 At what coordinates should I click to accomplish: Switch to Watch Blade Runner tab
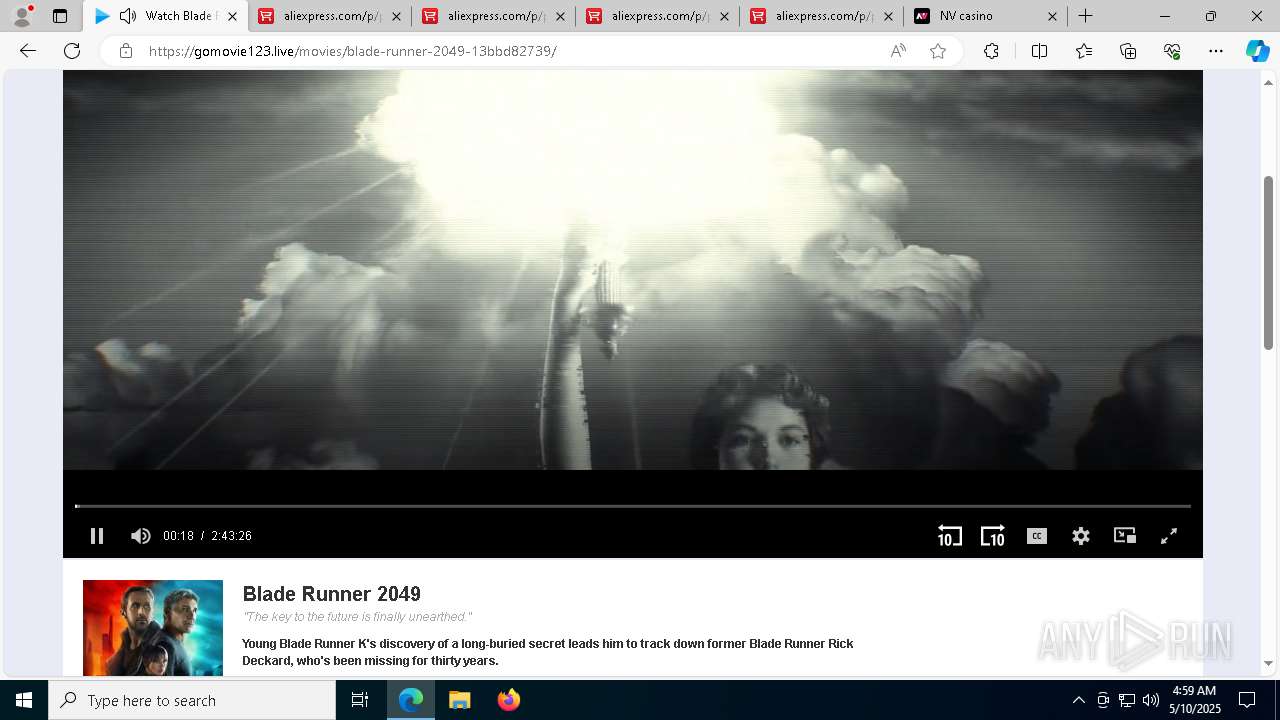pyautogui.click(x=166, y=16)
